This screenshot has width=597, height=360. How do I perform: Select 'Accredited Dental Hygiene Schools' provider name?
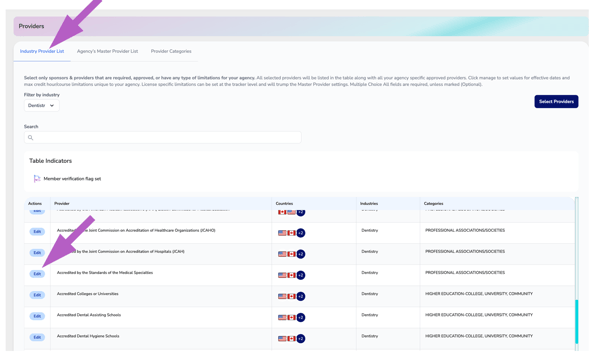(x=88, y=336)
